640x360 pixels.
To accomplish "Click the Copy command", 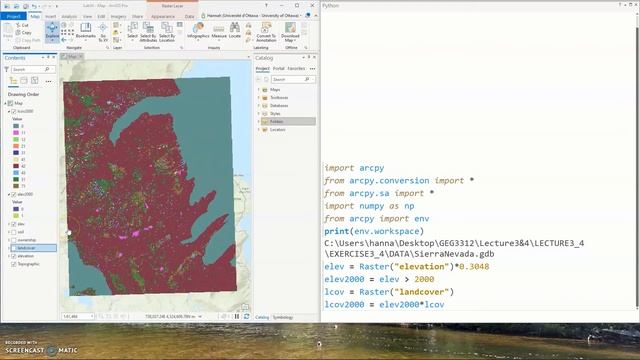I will pos(24,33).
